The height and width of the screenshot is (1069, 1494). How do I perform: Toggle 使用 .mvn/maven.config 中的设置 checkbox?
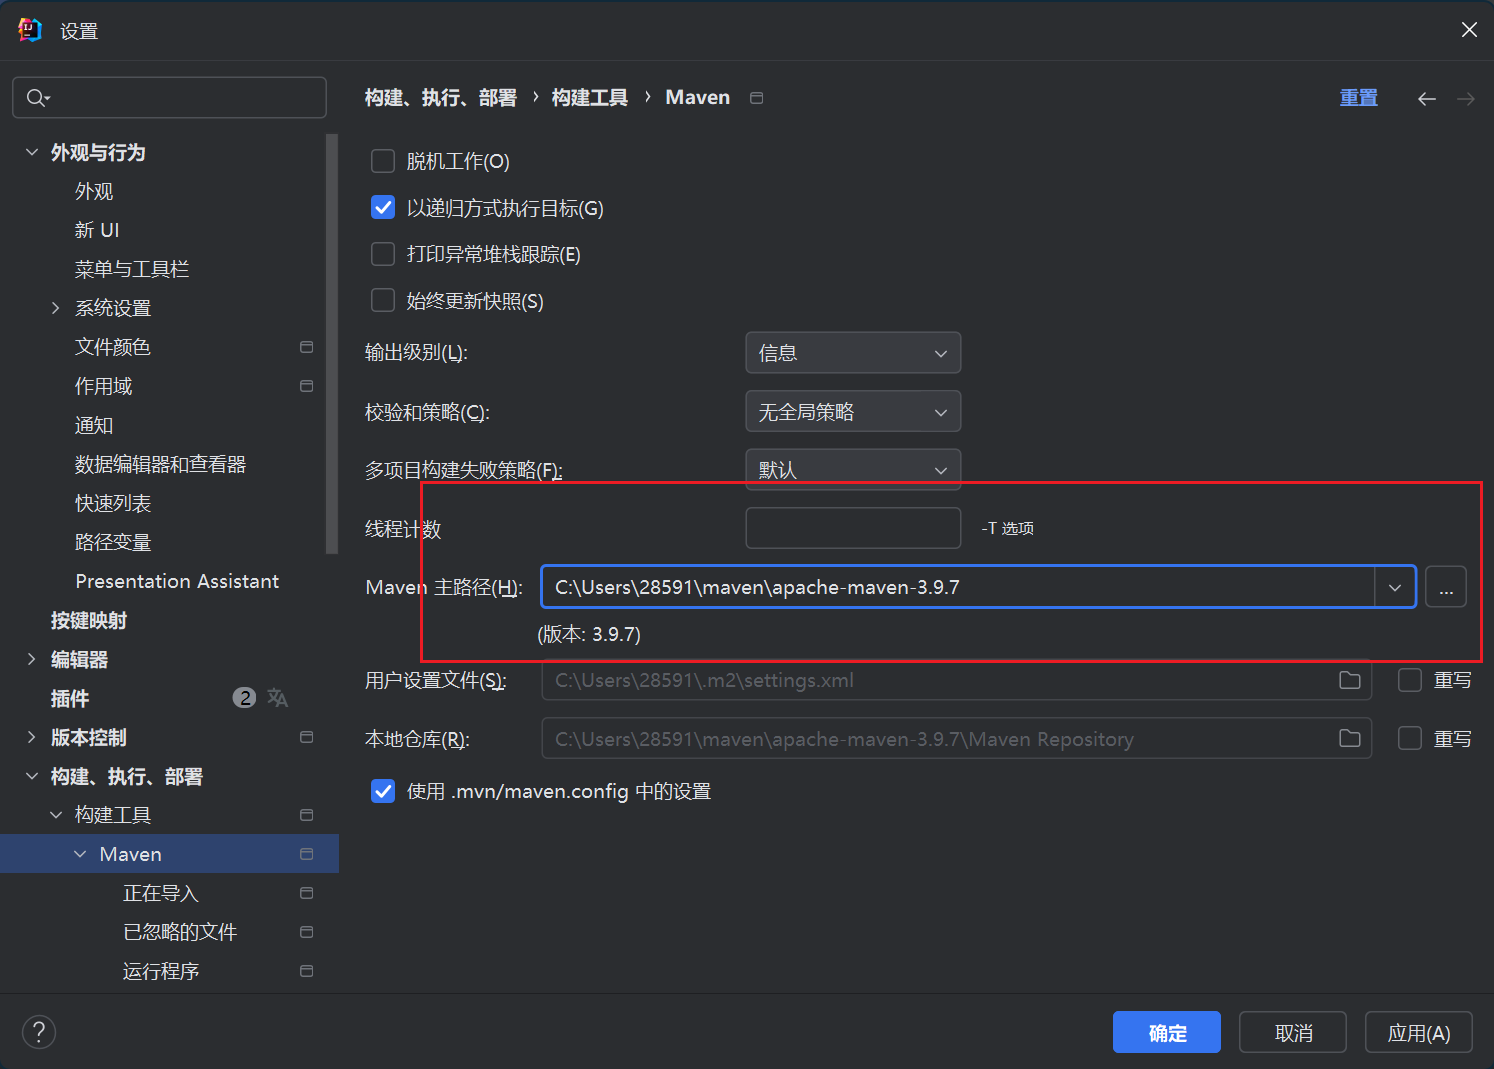[383, 791]
